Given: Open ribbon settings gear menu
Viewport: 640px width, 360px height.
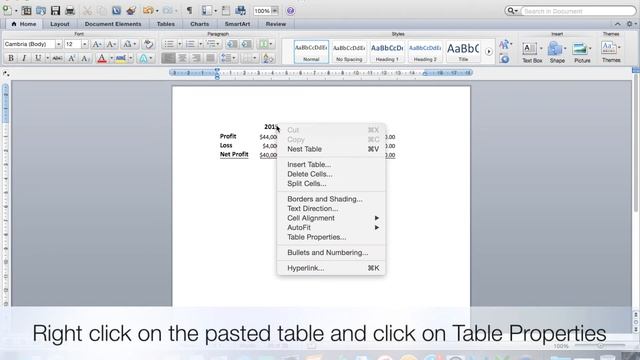Looking at the screenshot, I should tap(630, 24).
